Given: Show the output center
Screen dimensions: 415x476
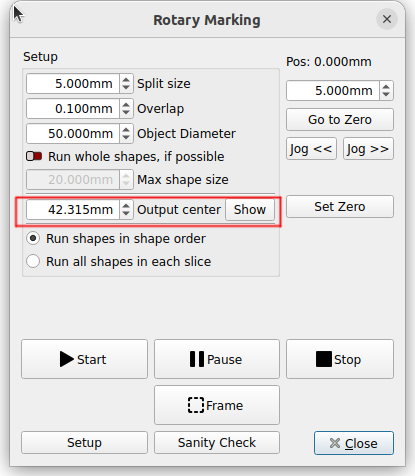Looking at the screenshot, I should click(x=250, y=210).
